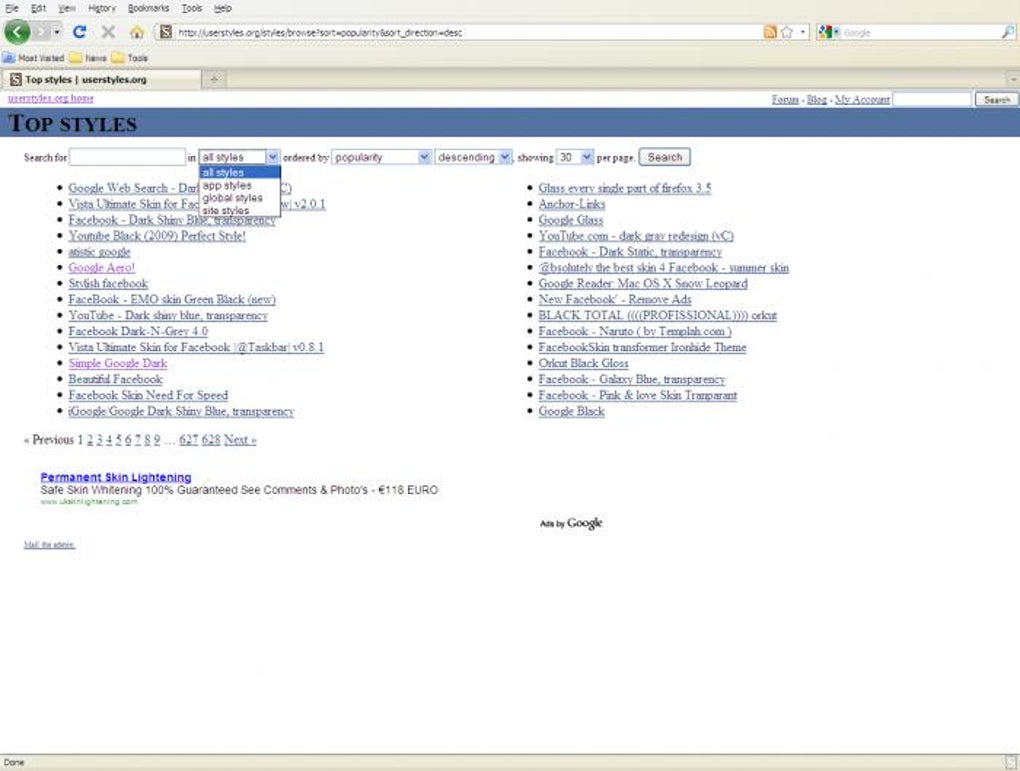
Task: Open the 30 per page dropdown
Action: (x=575, y=157)
